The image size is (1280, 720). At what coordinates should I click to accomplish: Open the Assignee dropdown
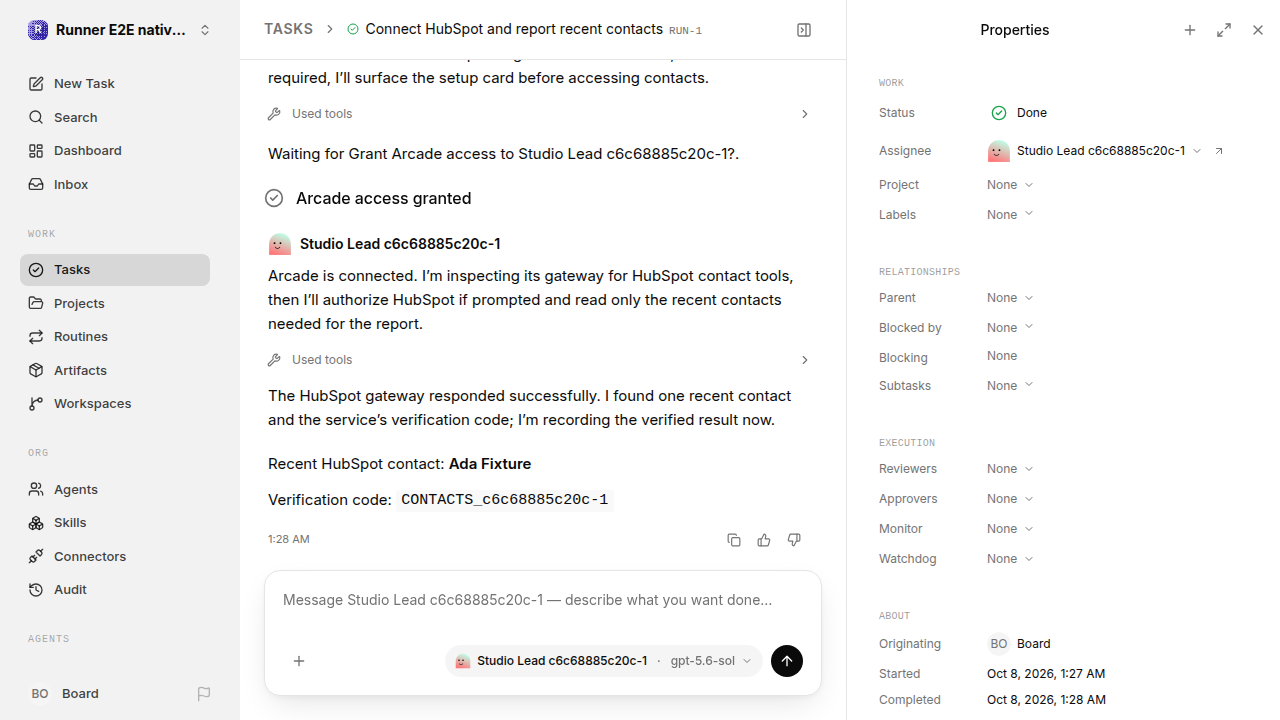point(1095,151)
